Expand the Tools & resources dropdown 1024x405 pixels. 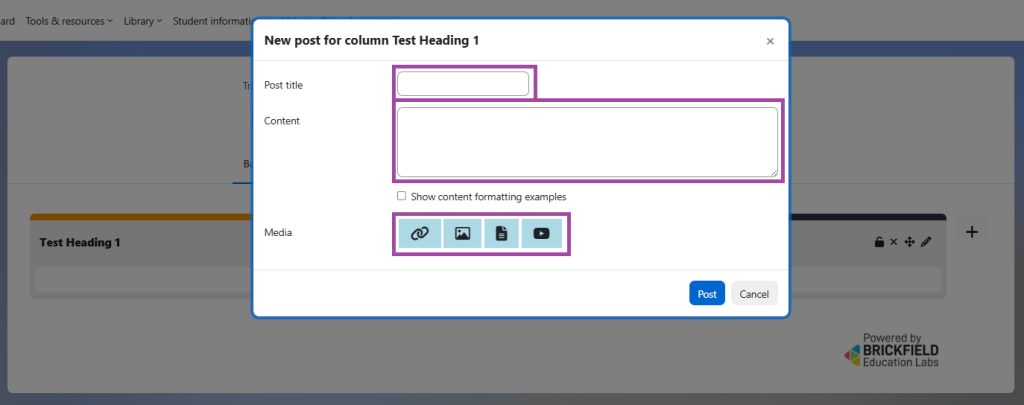[68, 21]
